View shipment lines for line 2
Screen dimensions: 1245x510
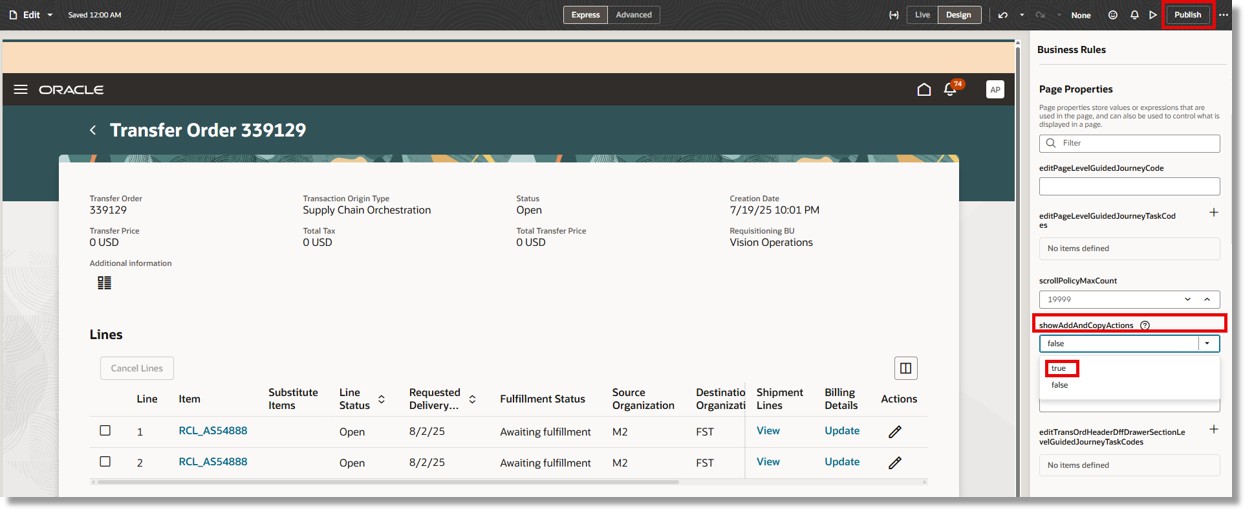click(768, 462)
